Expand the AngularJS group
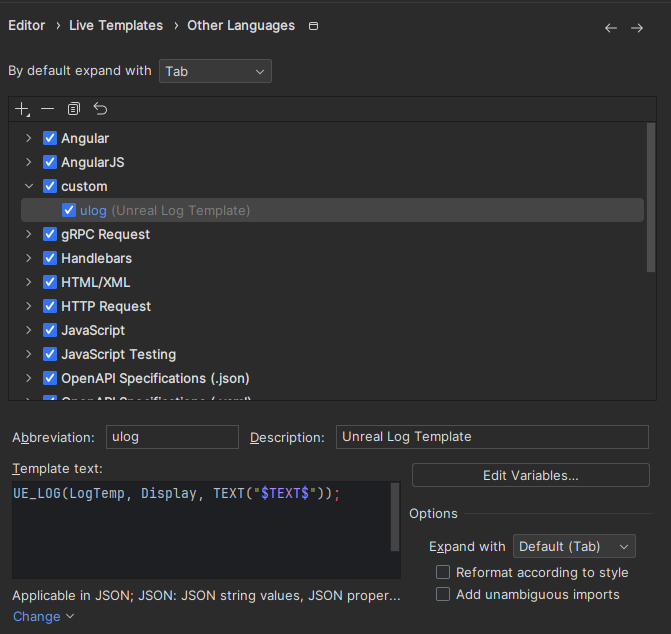 tap(29, 162)
